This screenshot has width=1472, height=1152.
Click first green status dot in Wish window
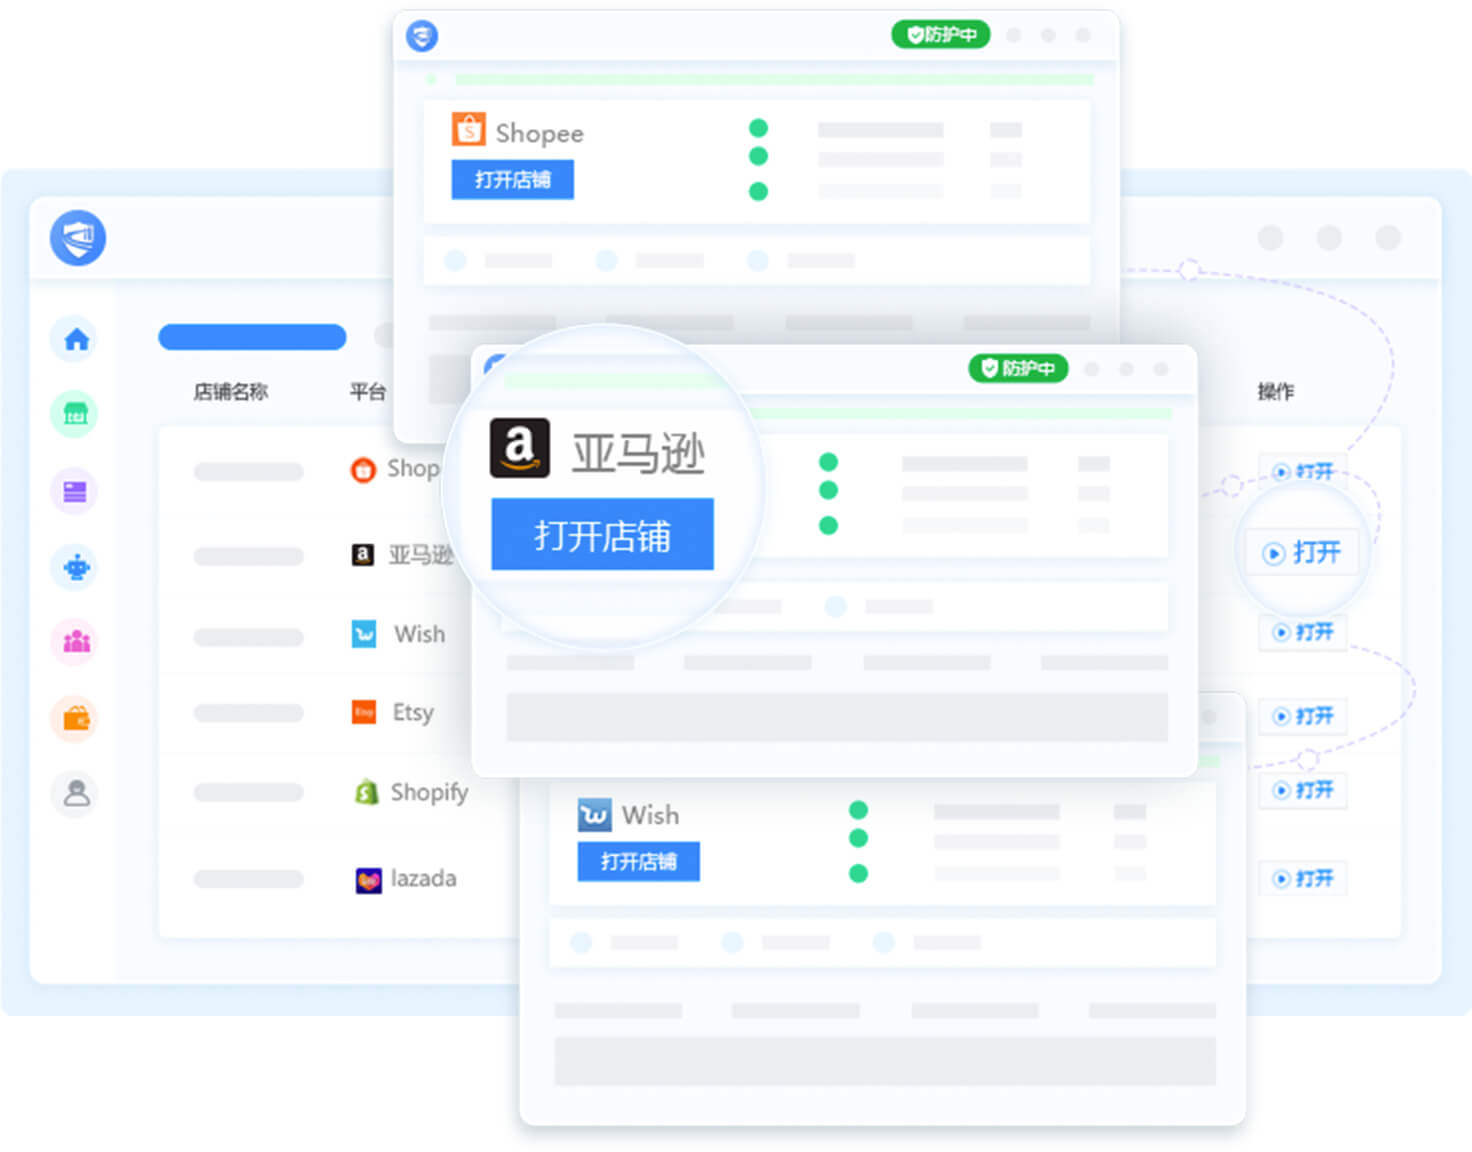coord(858,810)
